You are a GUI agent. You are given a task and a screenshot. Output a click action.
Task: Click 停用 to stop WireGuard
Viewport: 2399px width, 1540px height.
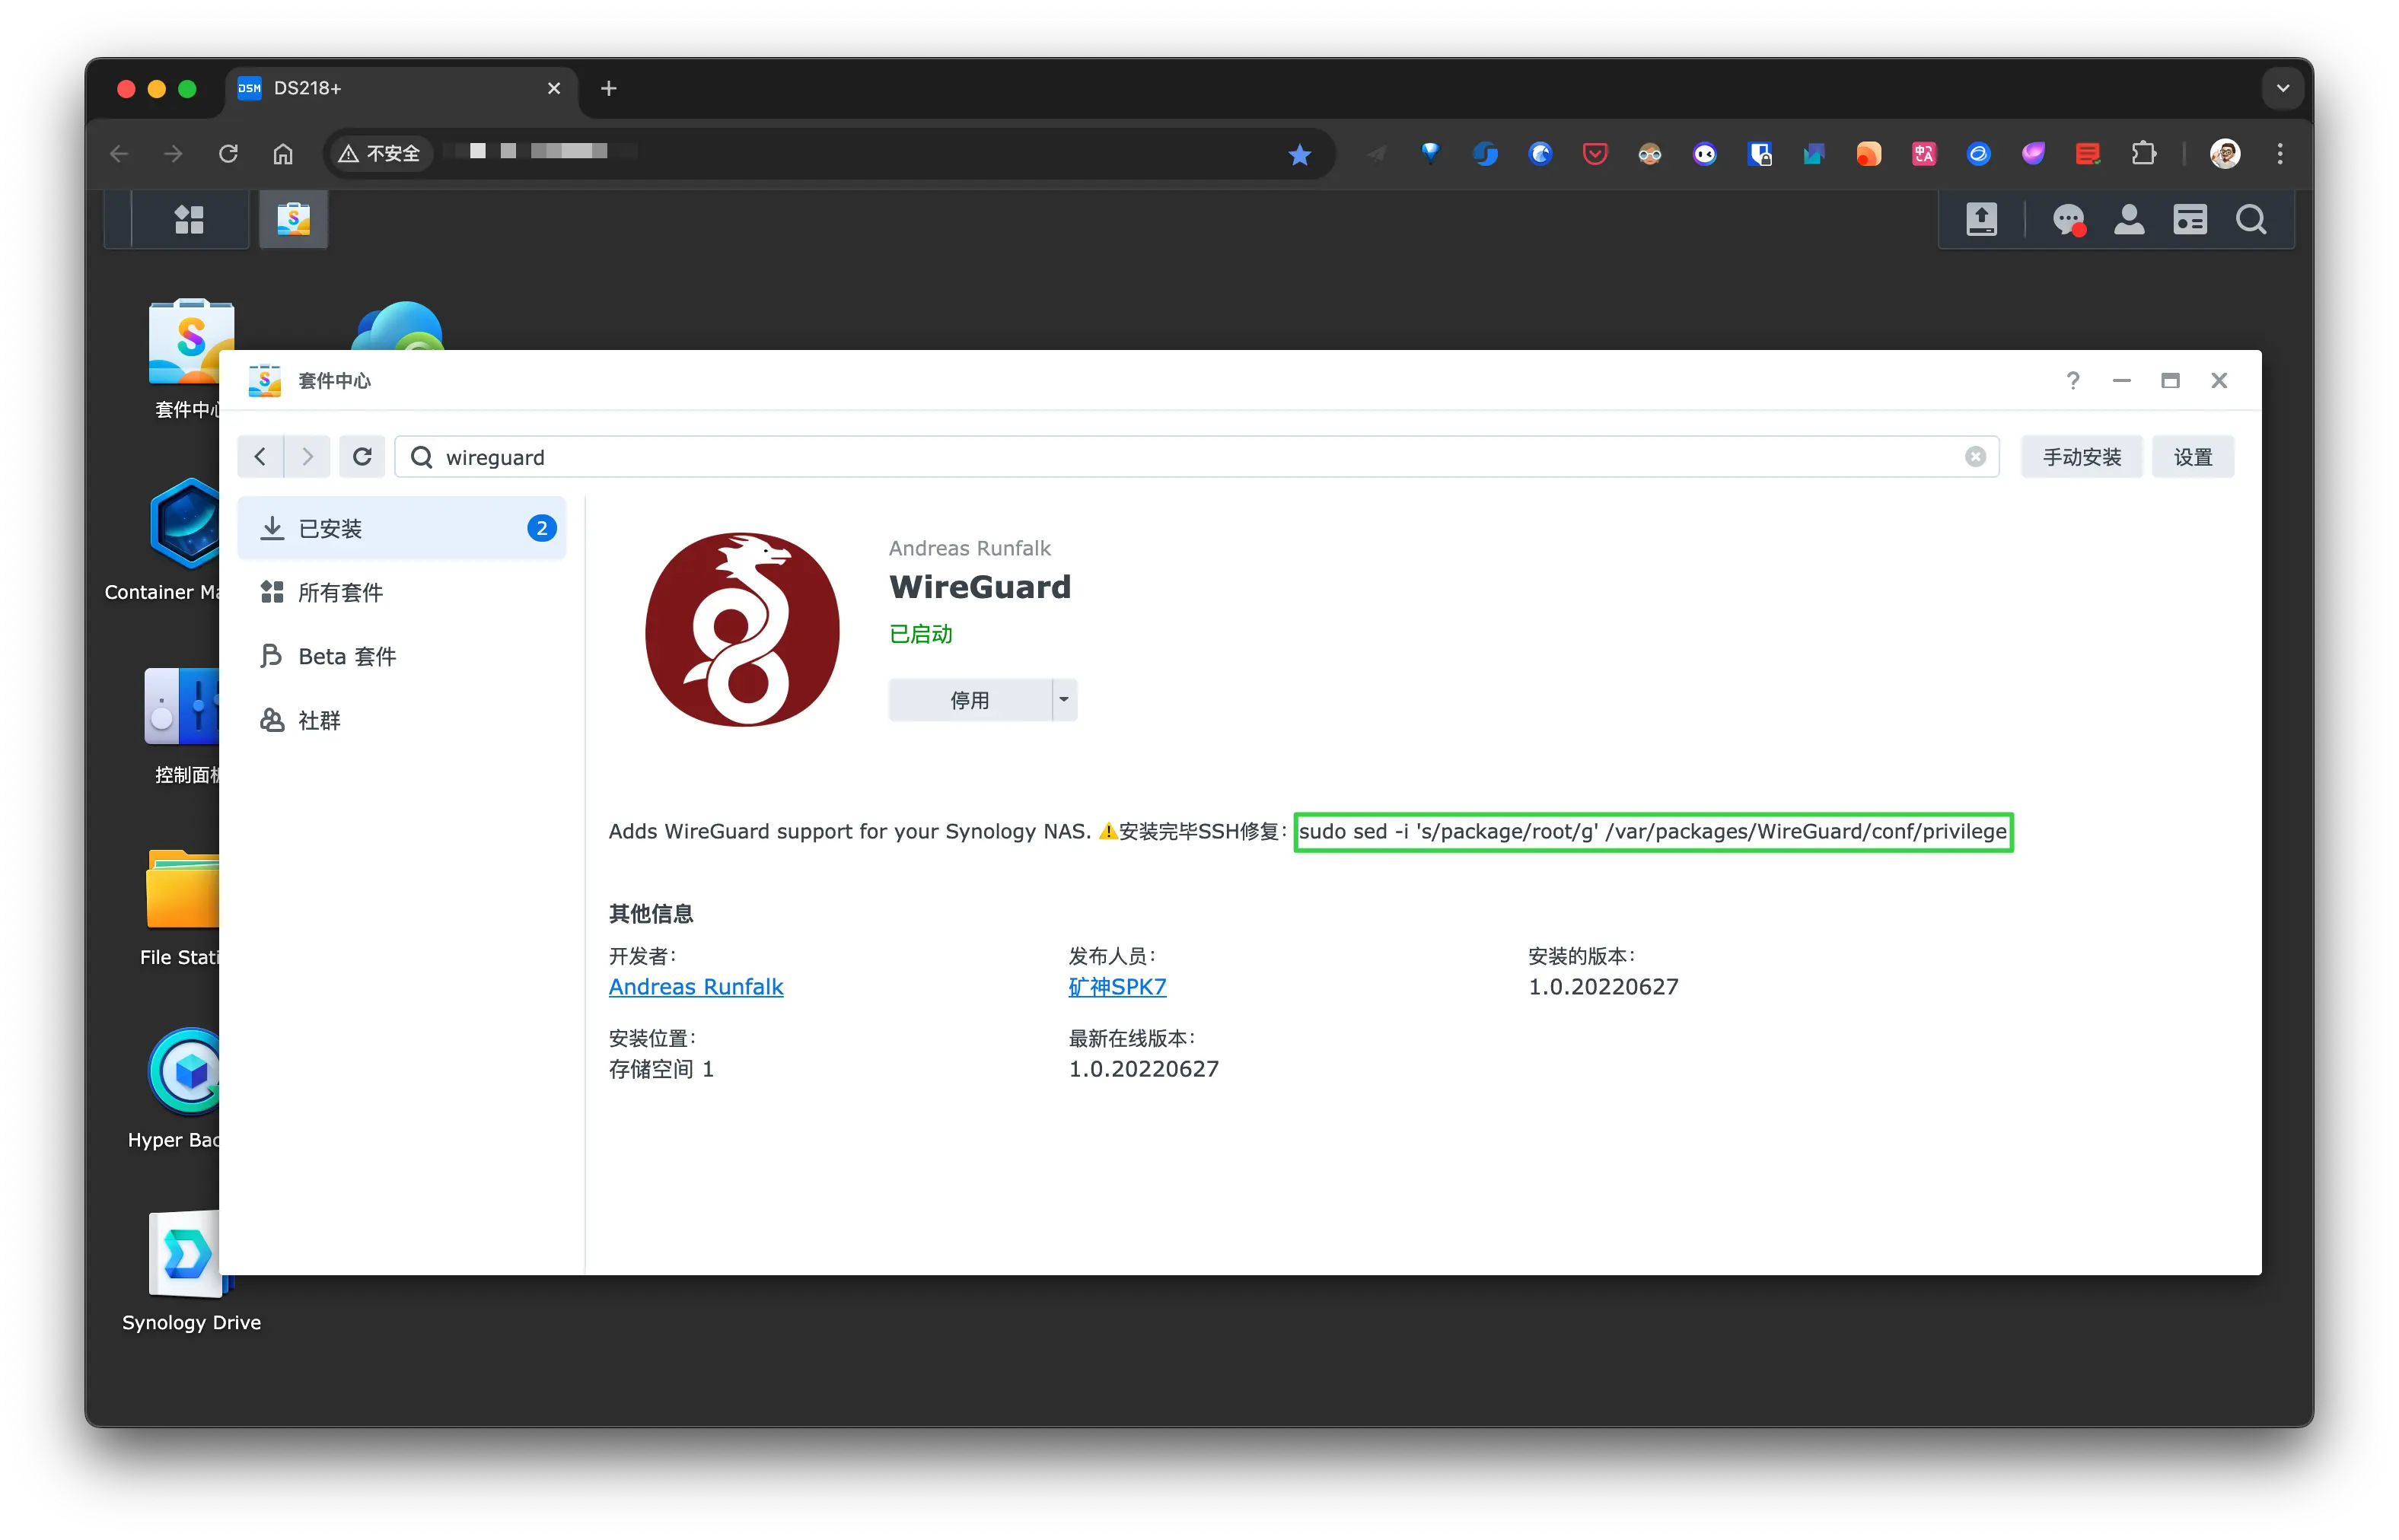[969, 700]
